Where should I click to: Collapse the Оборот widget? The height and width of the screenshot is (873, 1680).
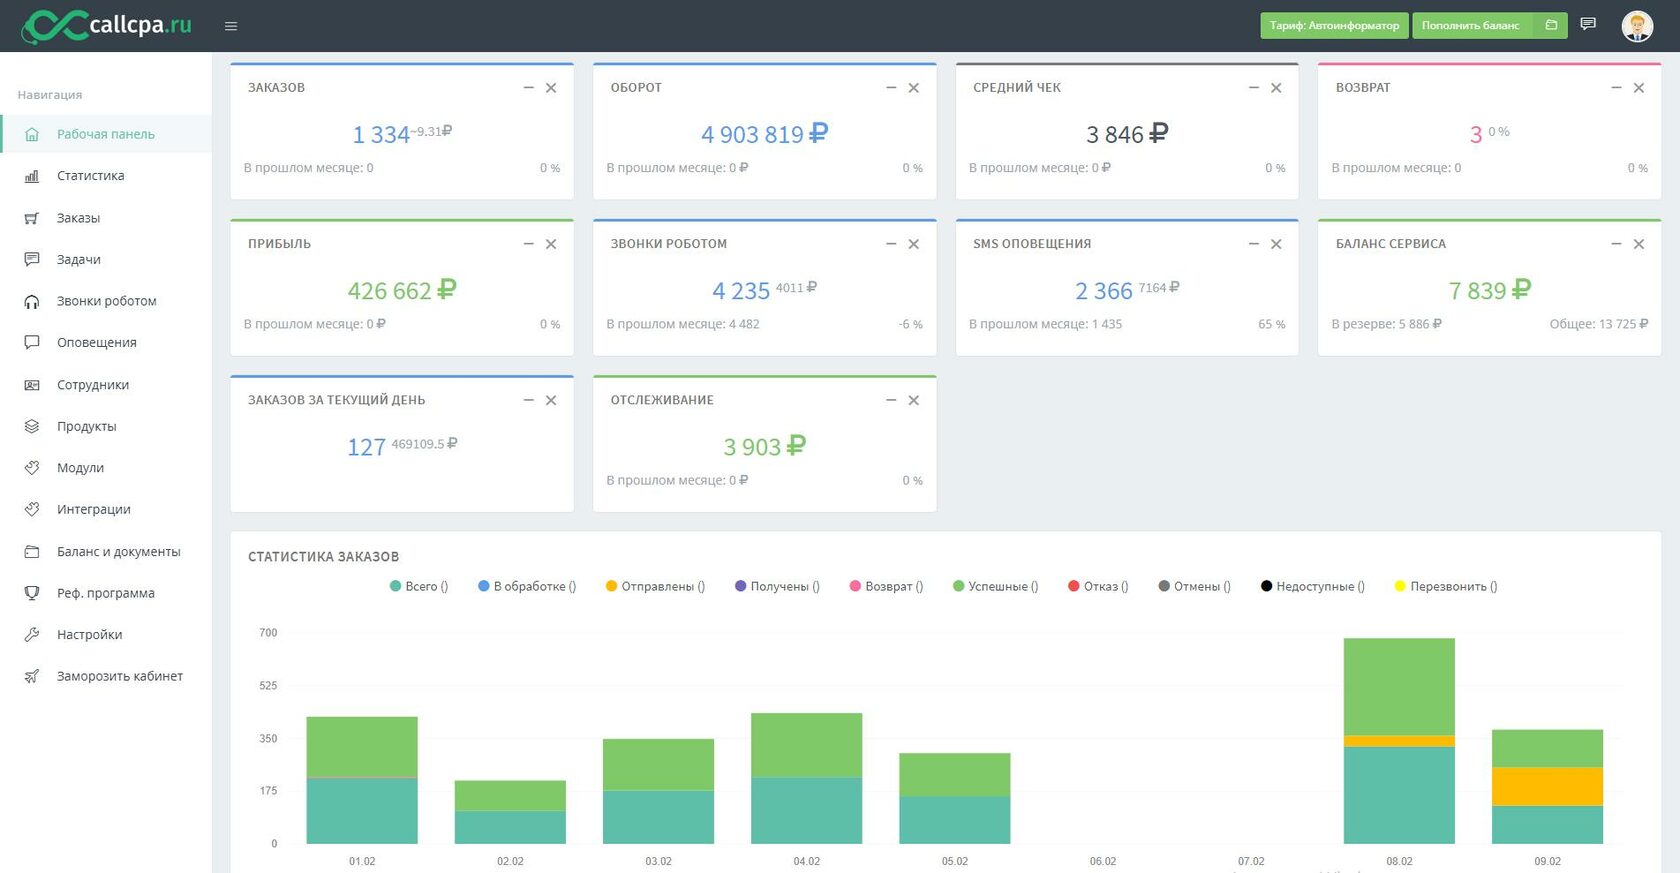tap(891, 88)
